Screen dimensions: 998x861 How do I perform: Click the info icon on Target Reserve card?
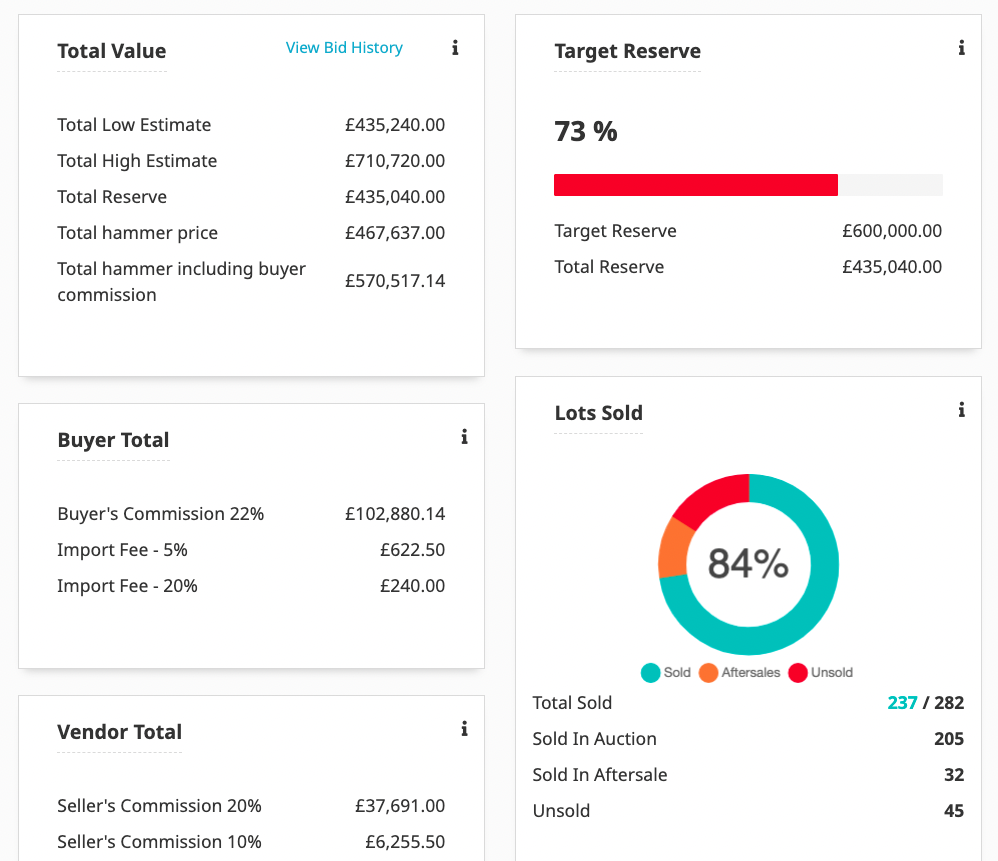click(x=961, y=47)
